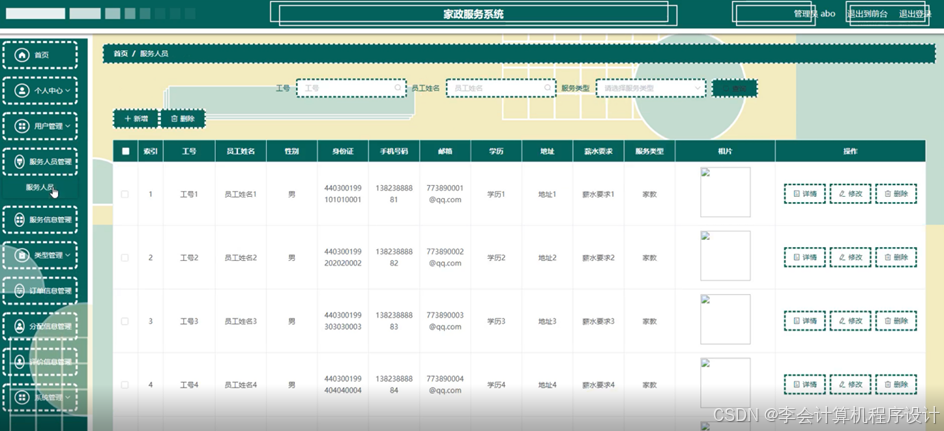Click the 服务类型 column header in the table
The width and height of the screenshot is (944, 431).
650,151
